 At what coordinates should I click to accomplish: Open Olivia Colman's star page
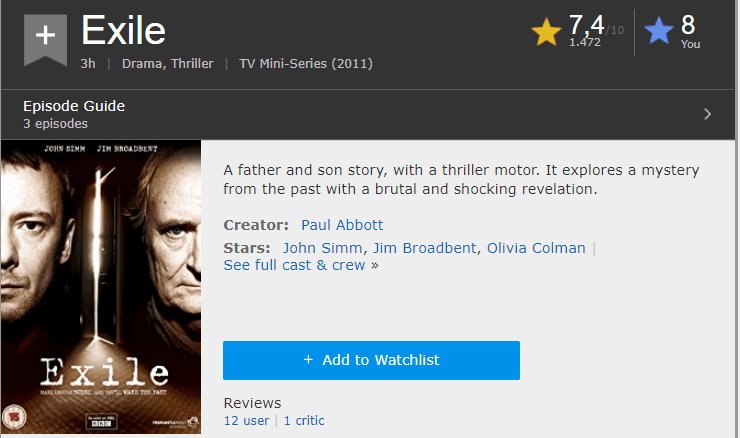click(x=536, y=248)
